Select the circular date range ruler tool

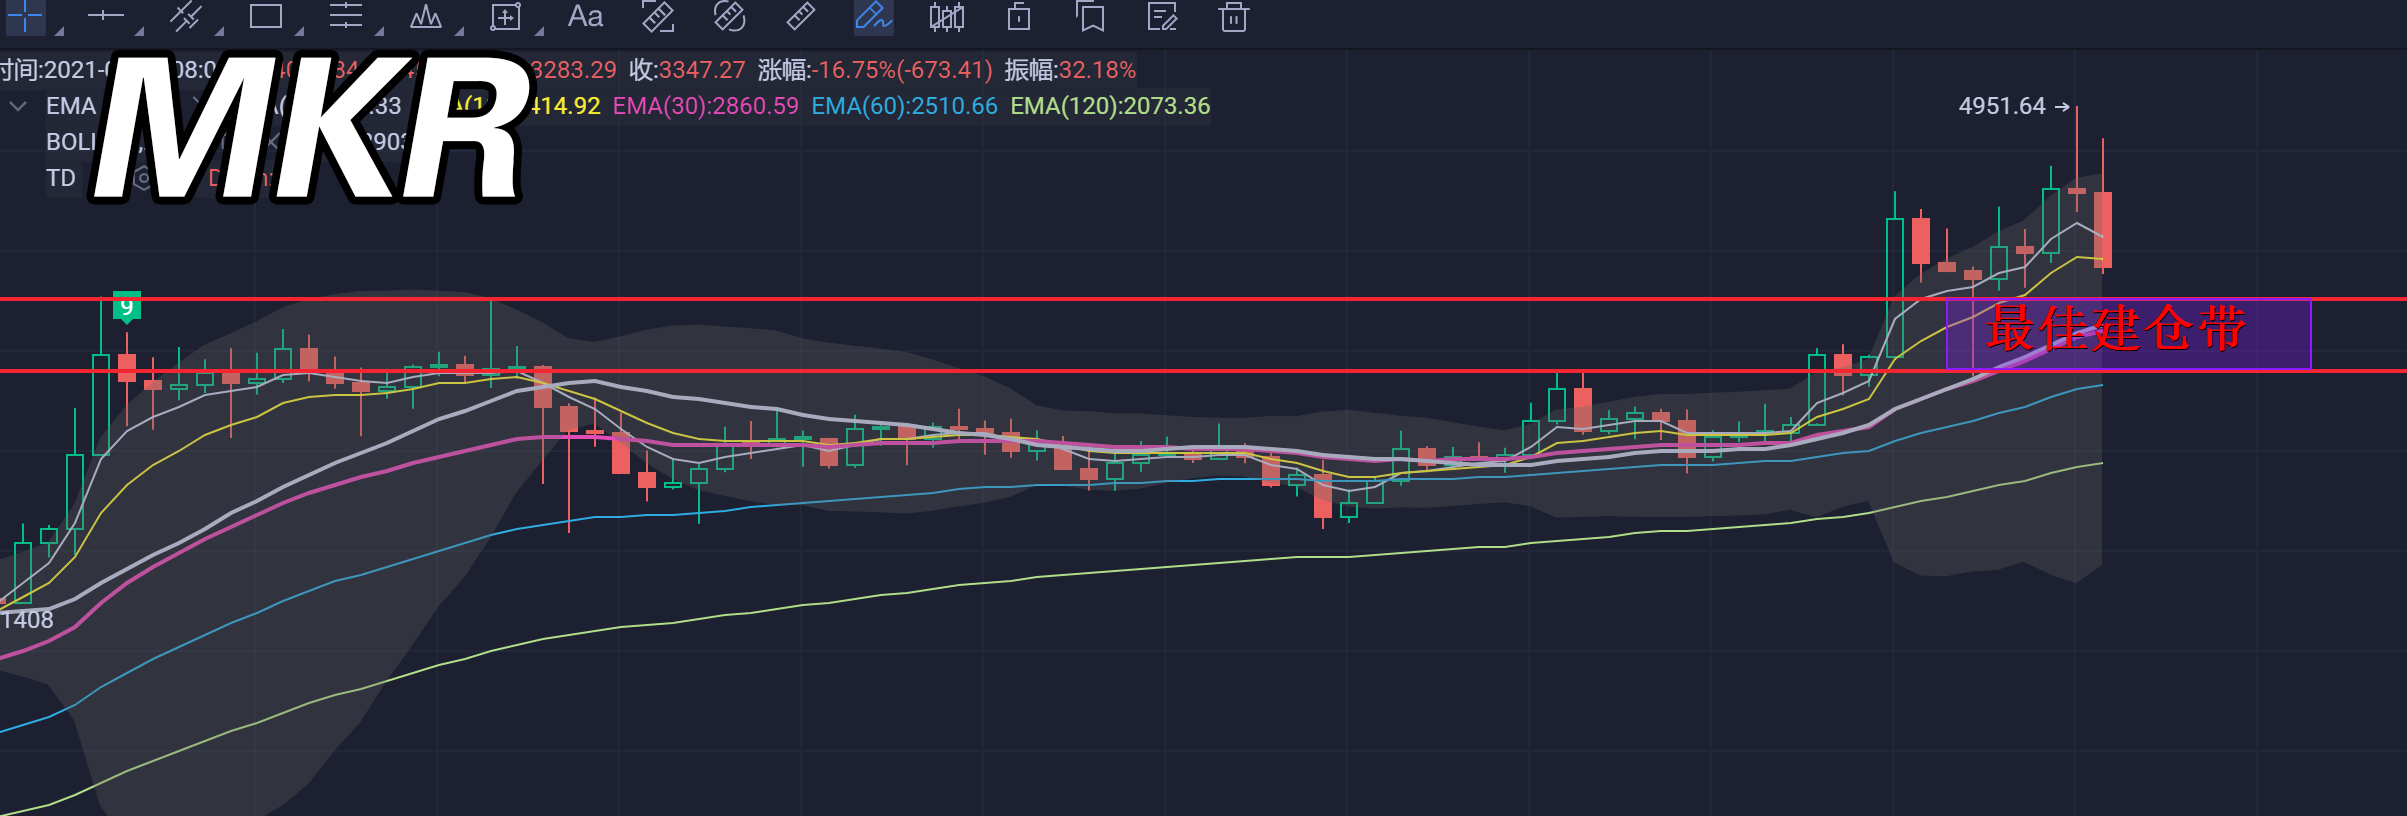point(729,17)
